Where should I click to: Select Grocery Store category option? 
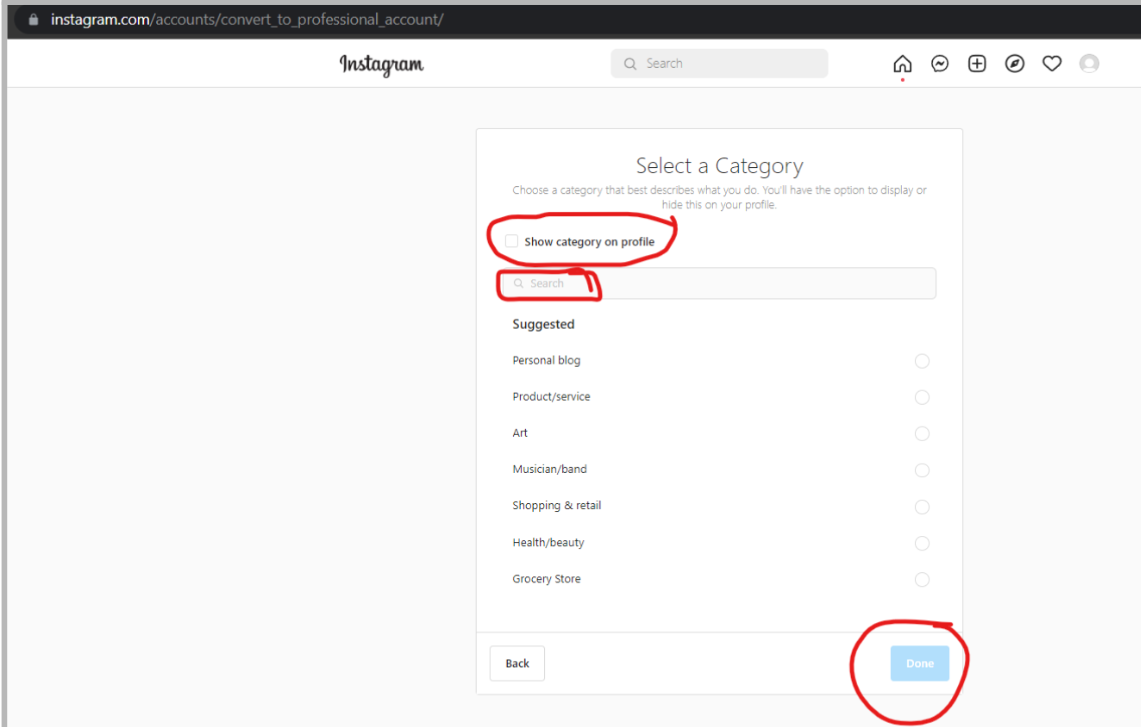pos(922,580)
